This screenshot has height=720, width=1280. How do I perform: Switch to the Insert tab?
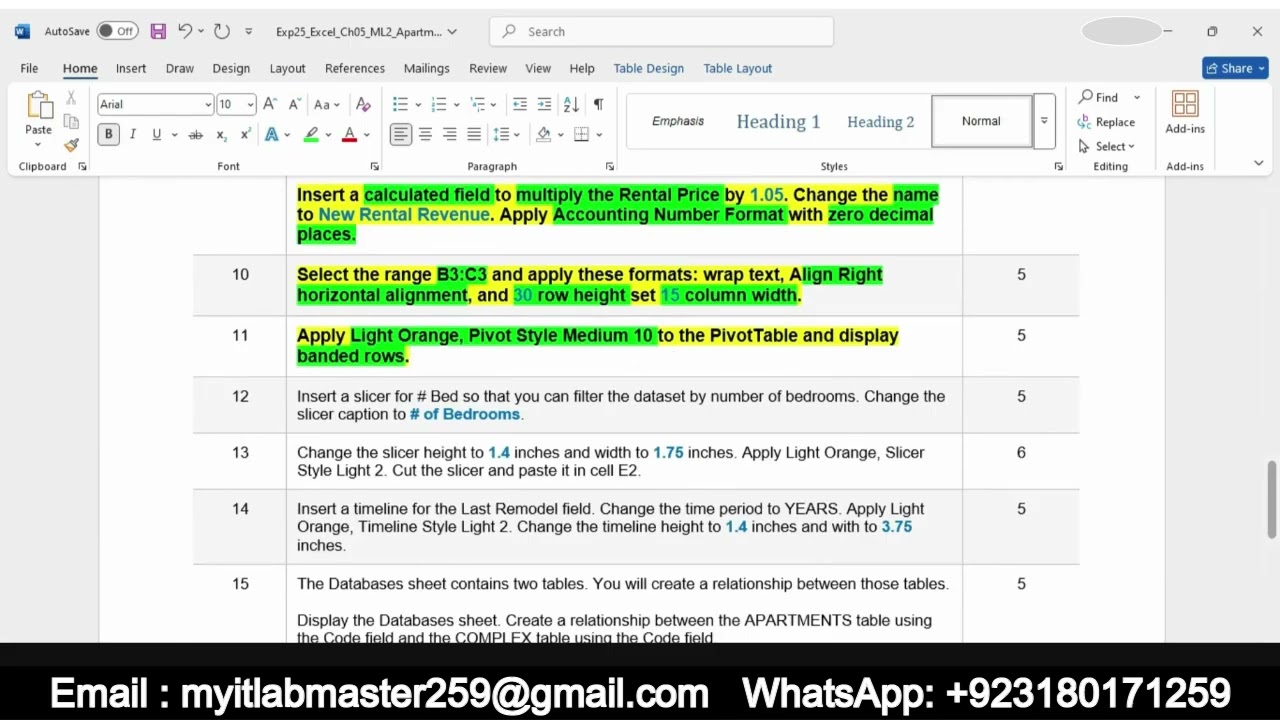pos(131,68)
